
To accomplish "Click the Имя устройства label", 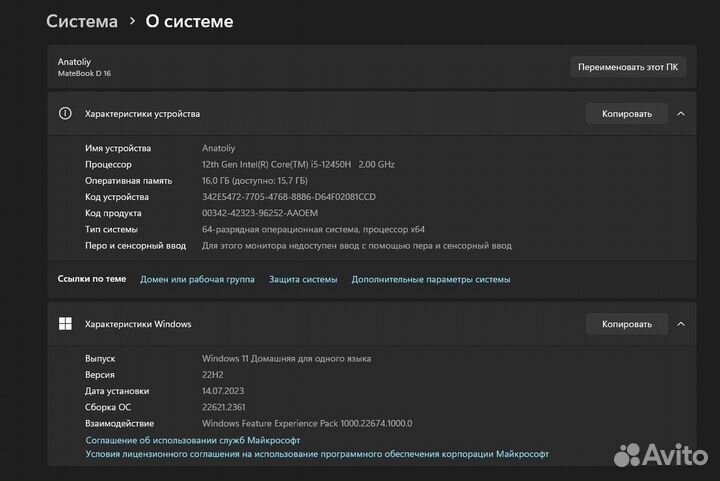I will (118, 148).
